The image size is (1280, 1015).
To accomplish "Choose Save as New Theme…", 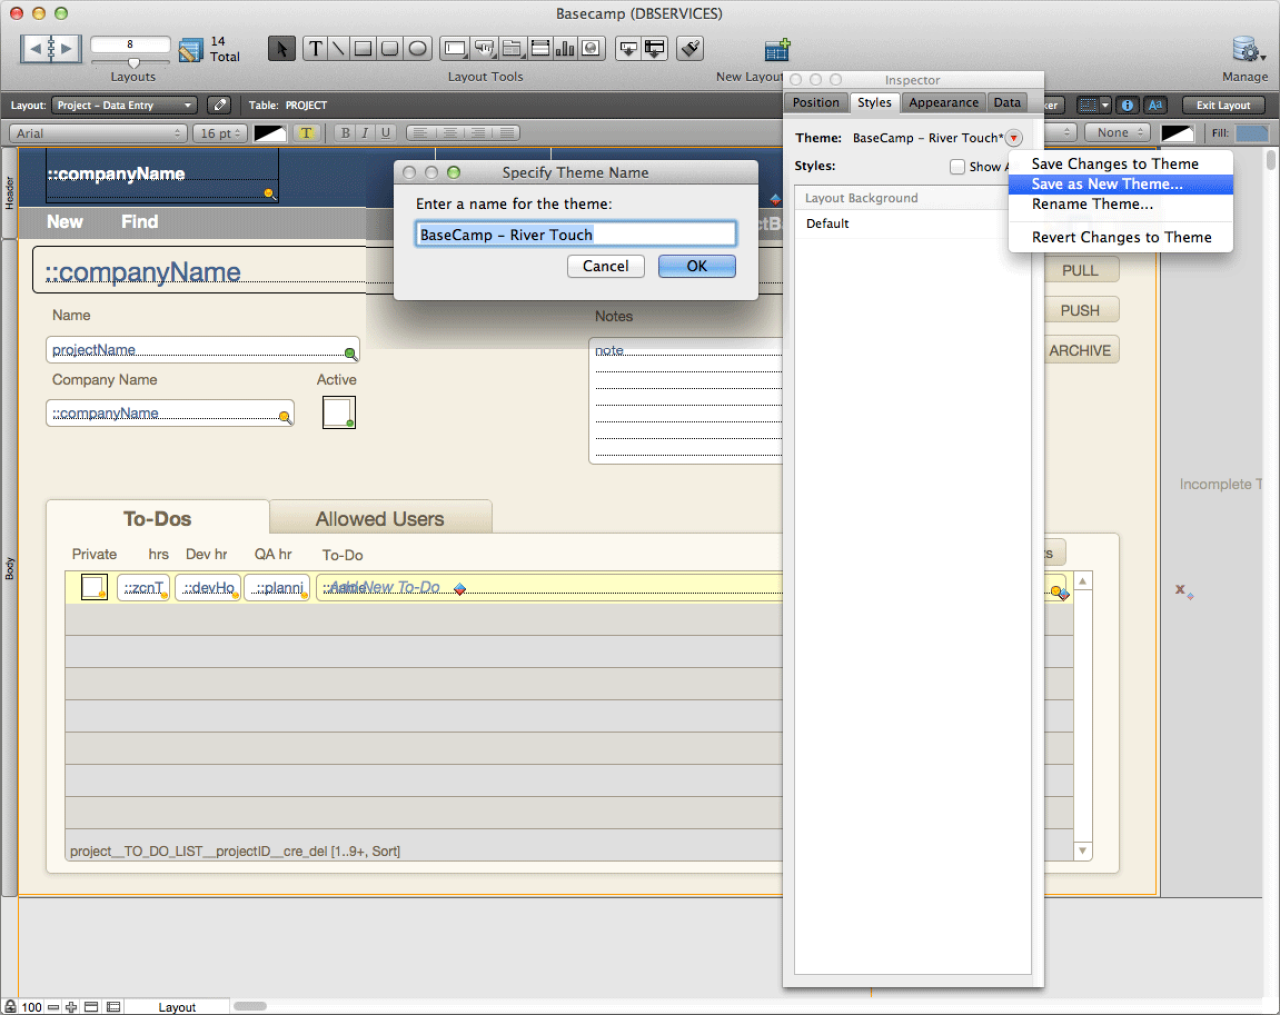I will tap(1107, 184).
